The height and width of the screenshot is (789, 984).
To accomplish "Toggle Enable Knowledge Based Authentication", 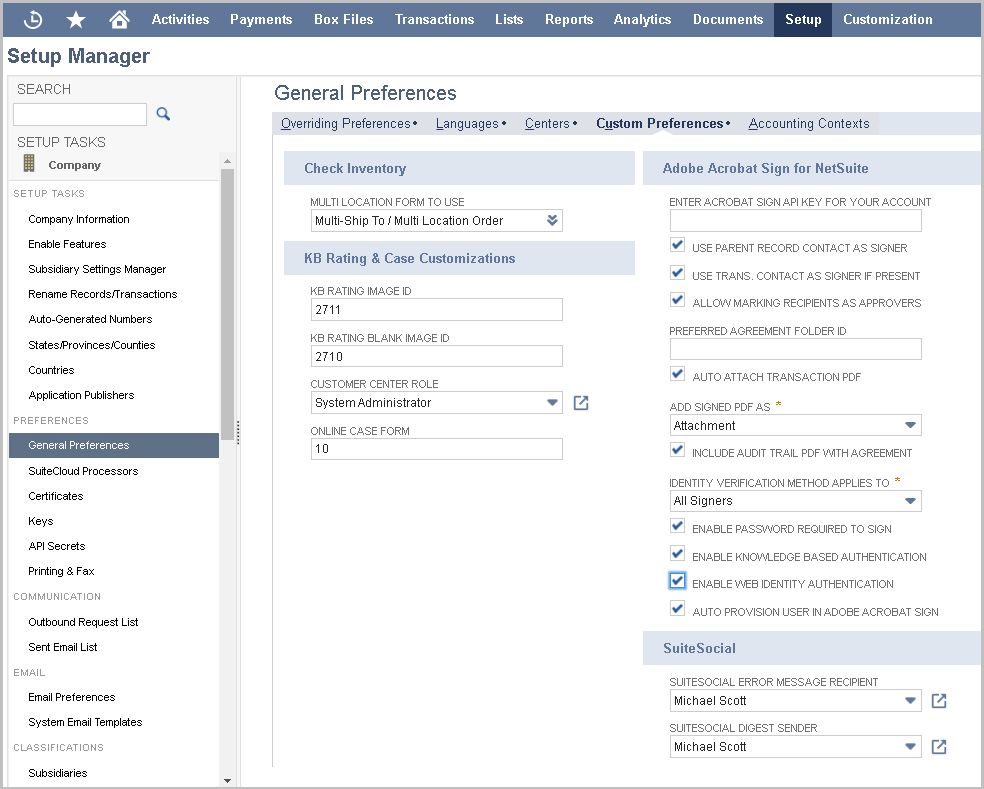I will (x=677, y=554).
